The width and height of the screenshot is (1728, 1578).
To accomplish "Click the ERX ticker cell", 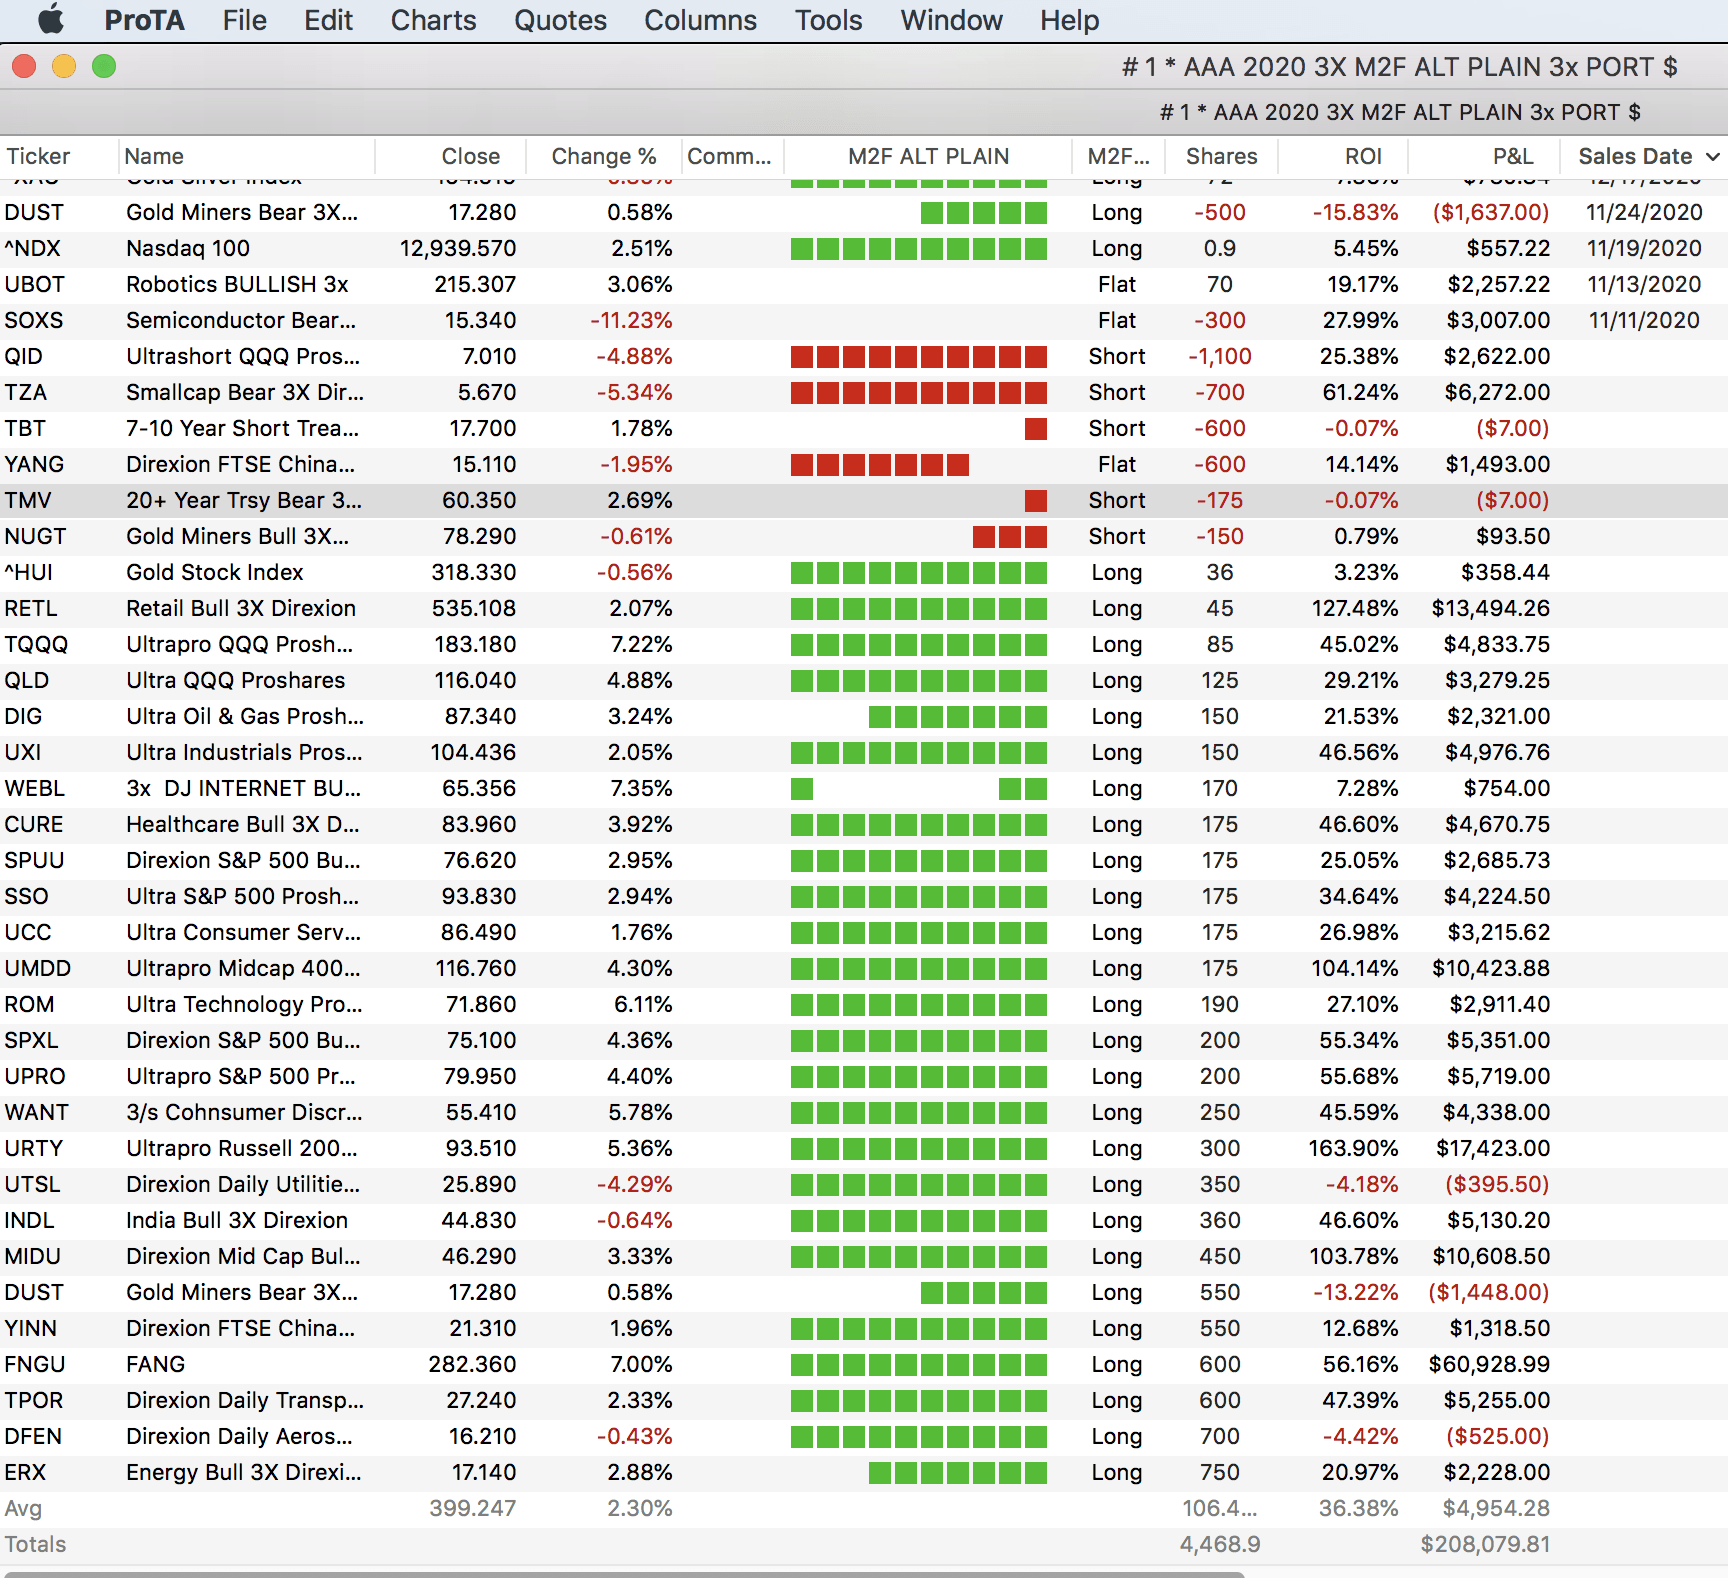I will (25, 1472).
